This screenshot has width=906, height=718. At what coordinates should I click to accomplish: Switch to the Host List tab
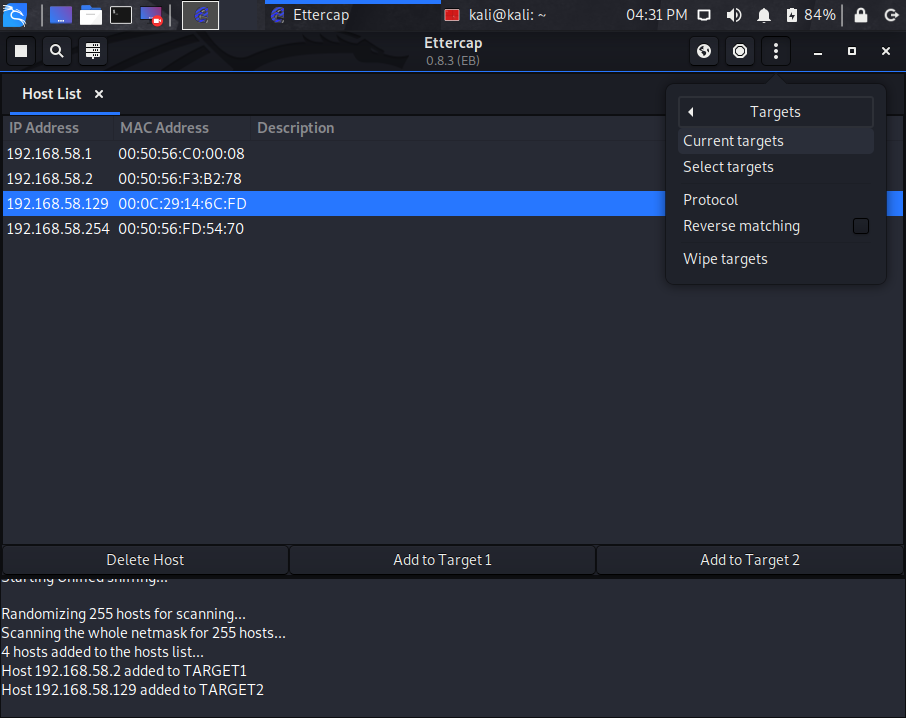click(x=51, y=94)
